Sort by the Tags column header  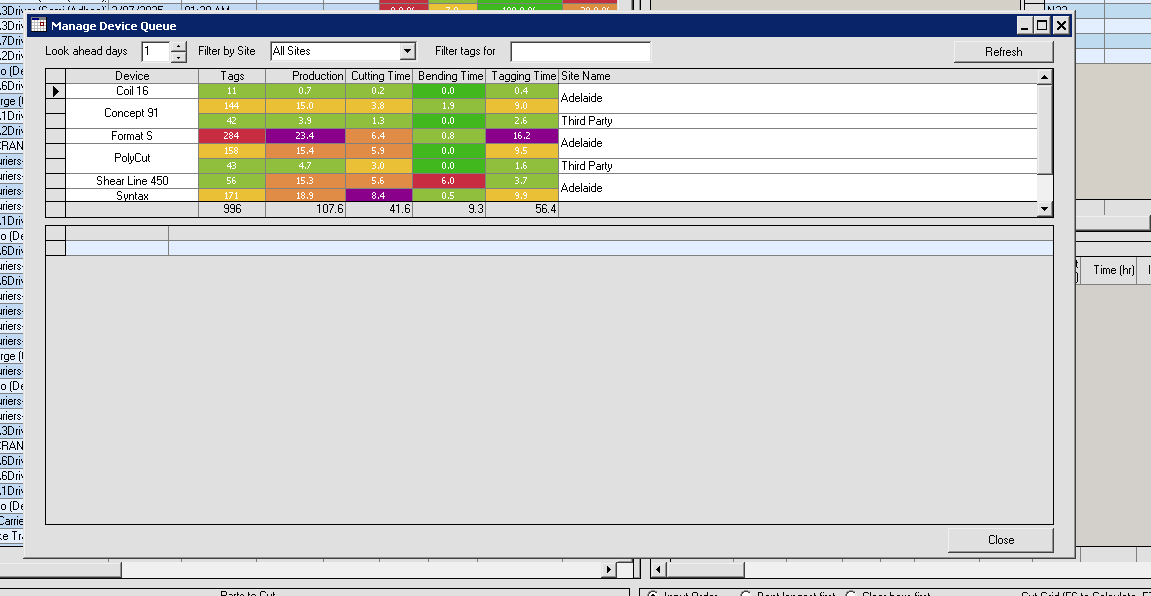point(232,76)
